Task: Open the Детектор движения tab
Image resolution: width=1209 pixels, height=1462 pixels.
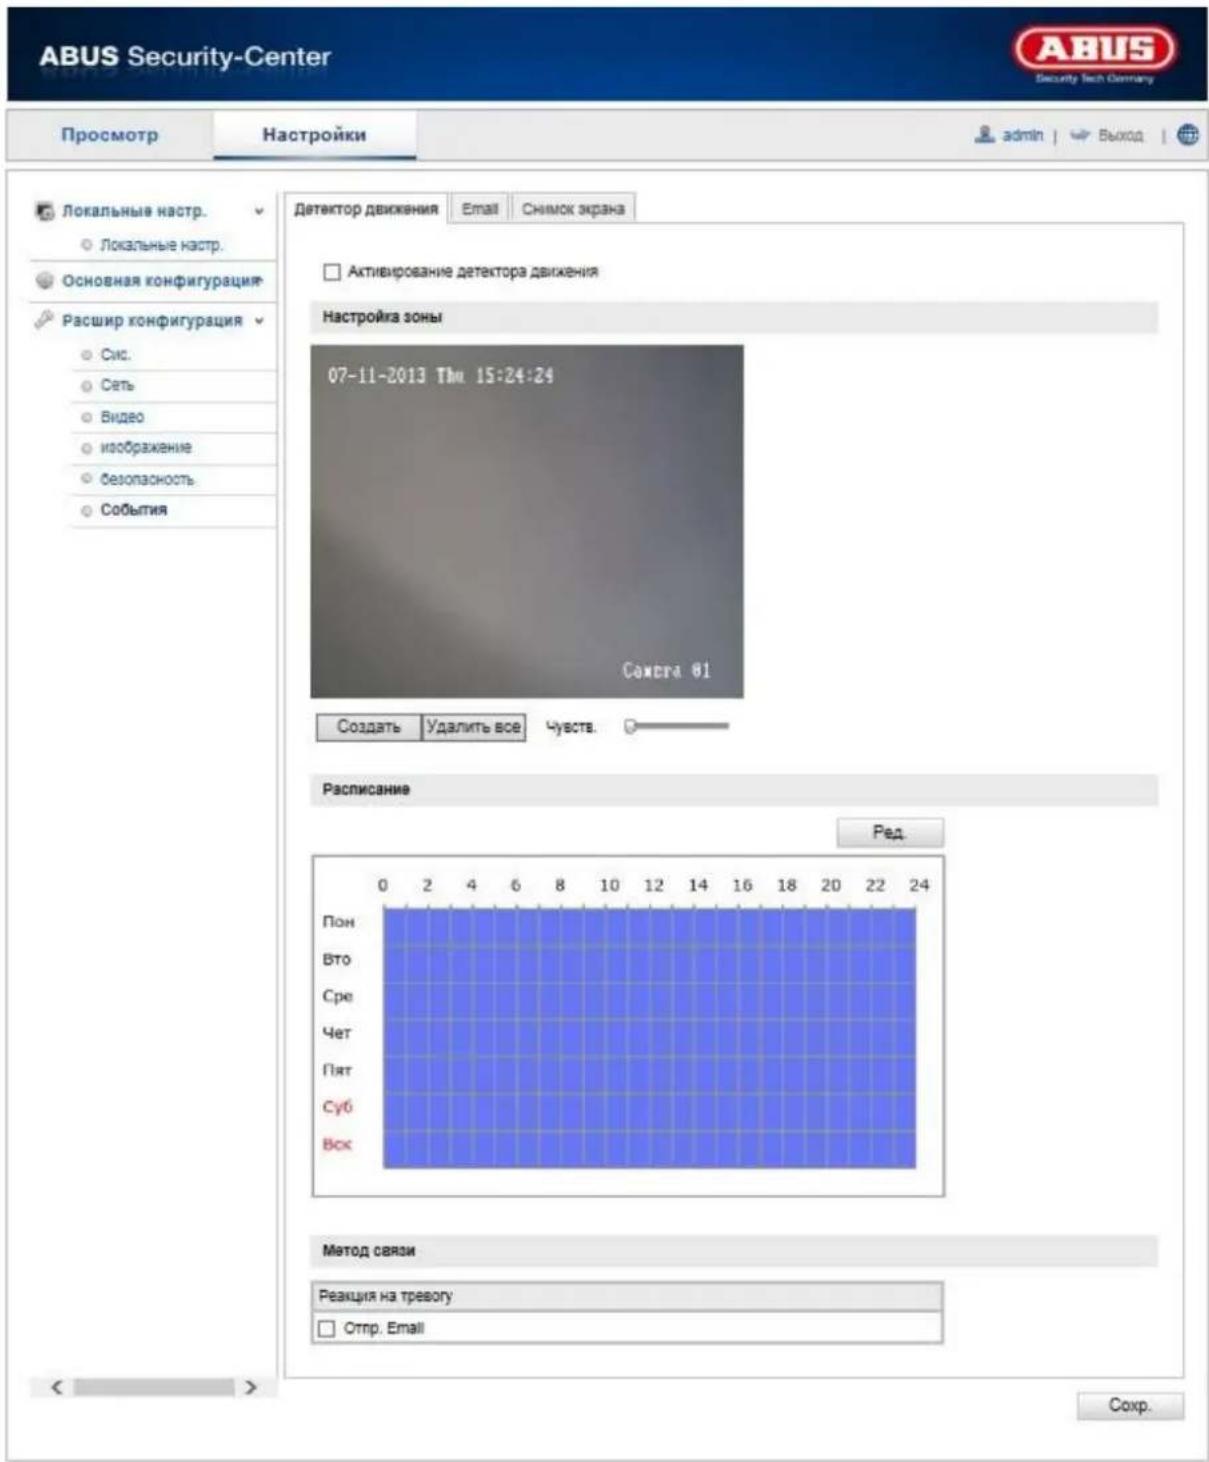Action: pos(366,209)
